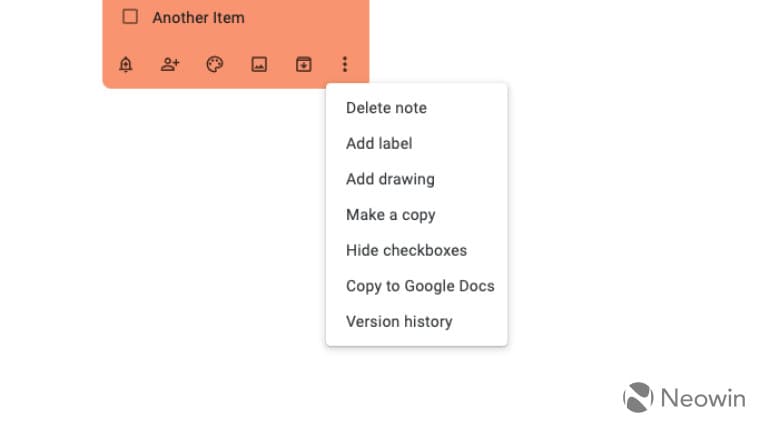The height and width of the screenshot is (428, 760).
Task: Select the Another Item list text
Action: coord(198,18)
